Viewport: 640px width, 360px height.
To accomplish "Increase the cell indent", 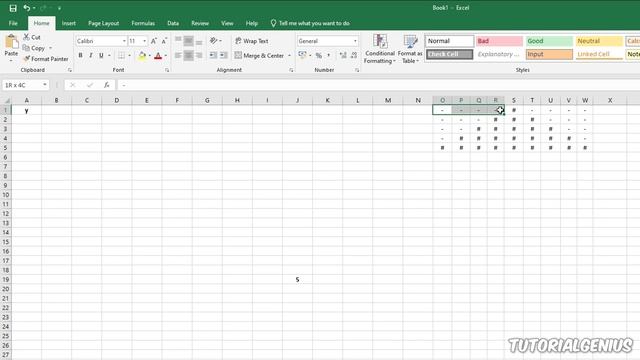I will coord(223,55).
